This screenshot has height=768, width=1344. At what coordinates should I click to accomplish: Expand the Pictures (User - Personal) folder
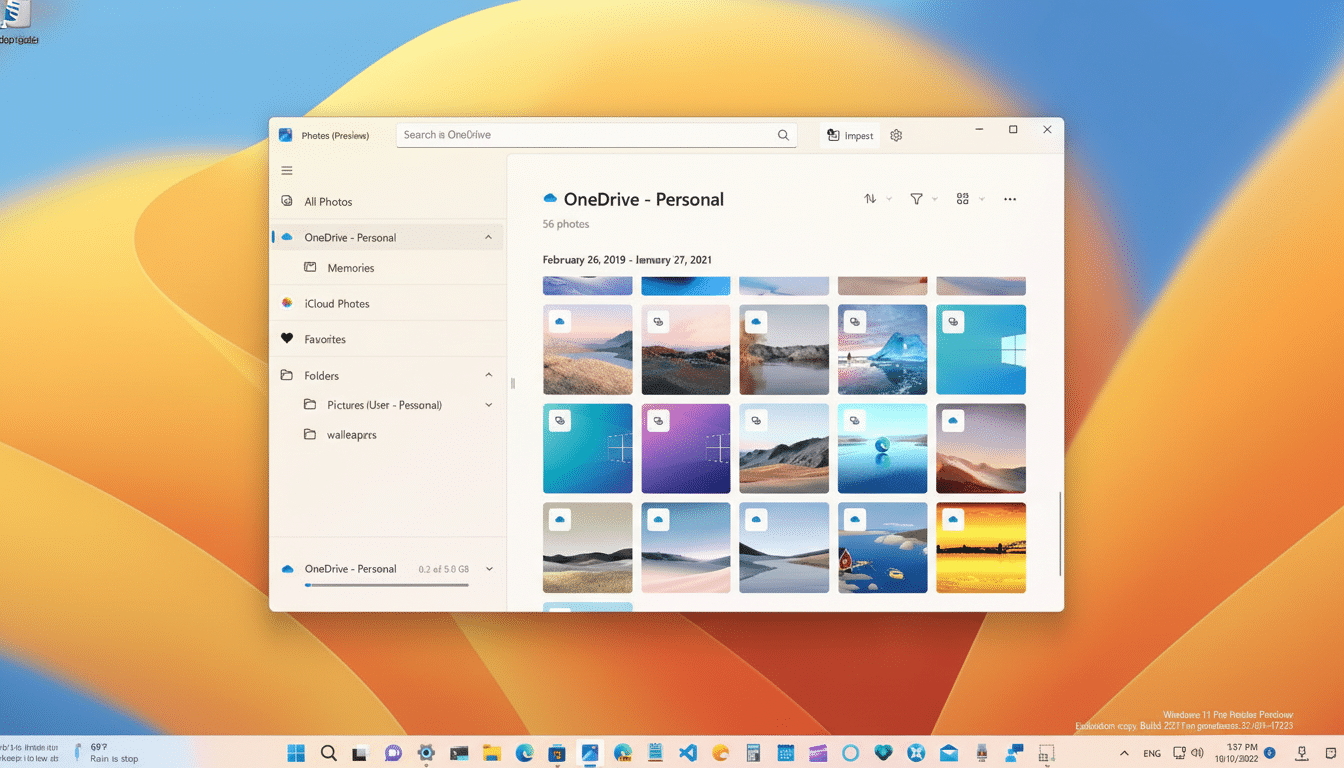pos(488,405)
